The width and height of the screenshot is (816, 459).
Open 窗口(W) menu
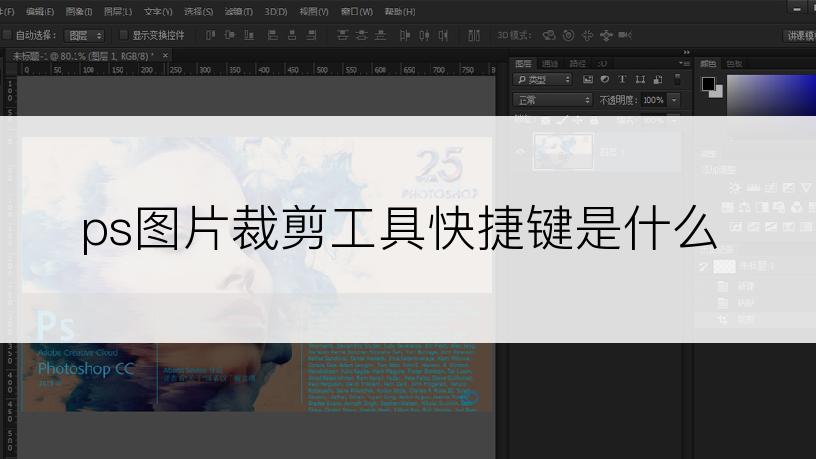[x=356, y=11]
